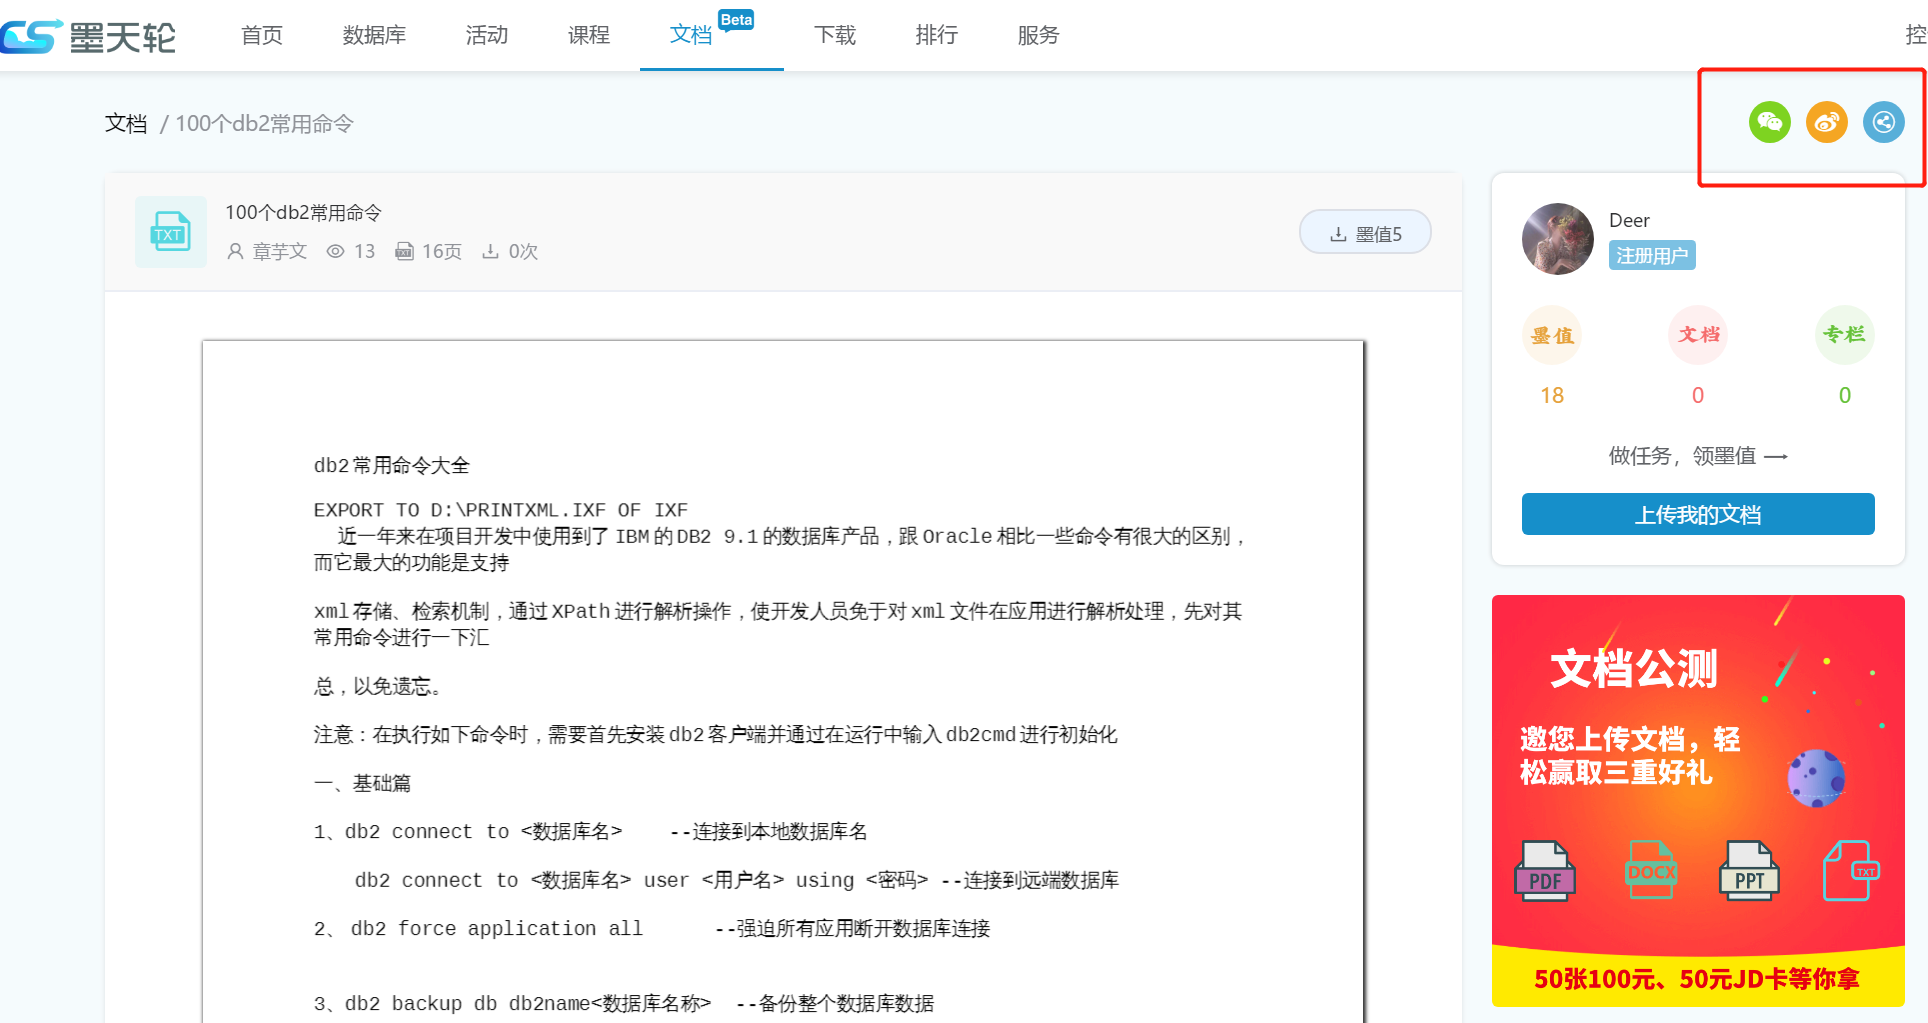
Task: Share the document via Weibo icon
Action: (1826, 122)
